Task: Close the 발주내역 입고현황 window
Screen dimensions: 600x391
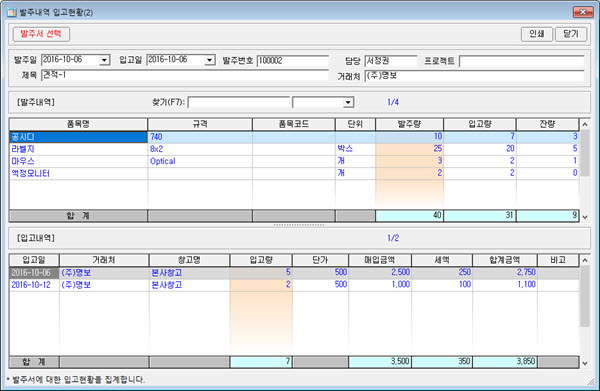Action: tap(583, 12)
